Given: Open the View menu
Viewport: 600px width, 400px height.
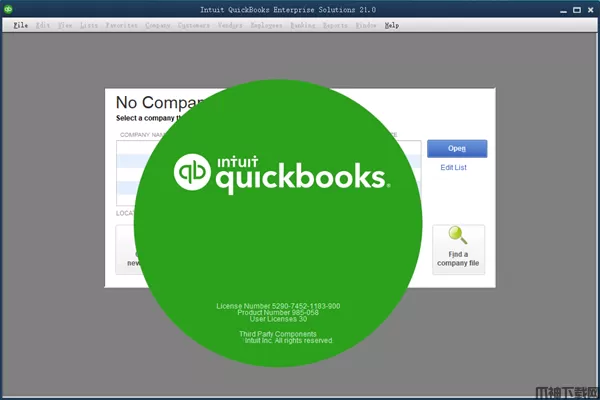Looking at the screenshot, I should (65, 25).
